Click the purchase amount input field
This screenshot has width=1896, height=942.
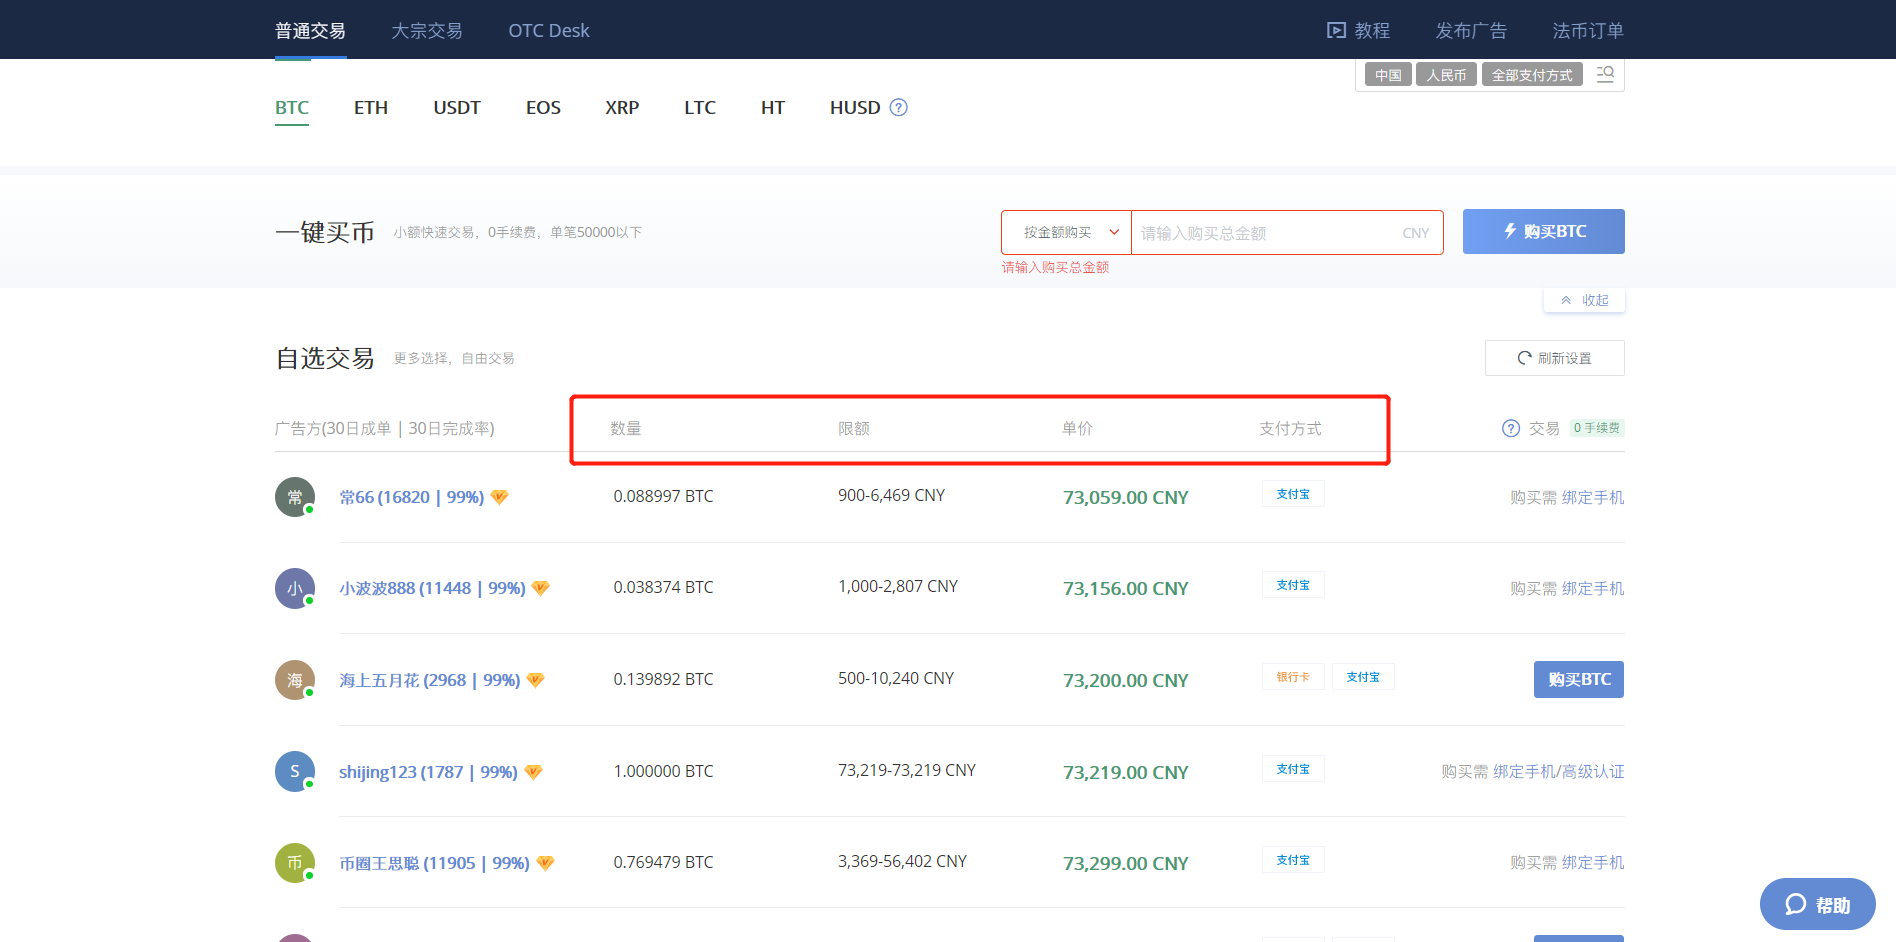coord(1265,233)
